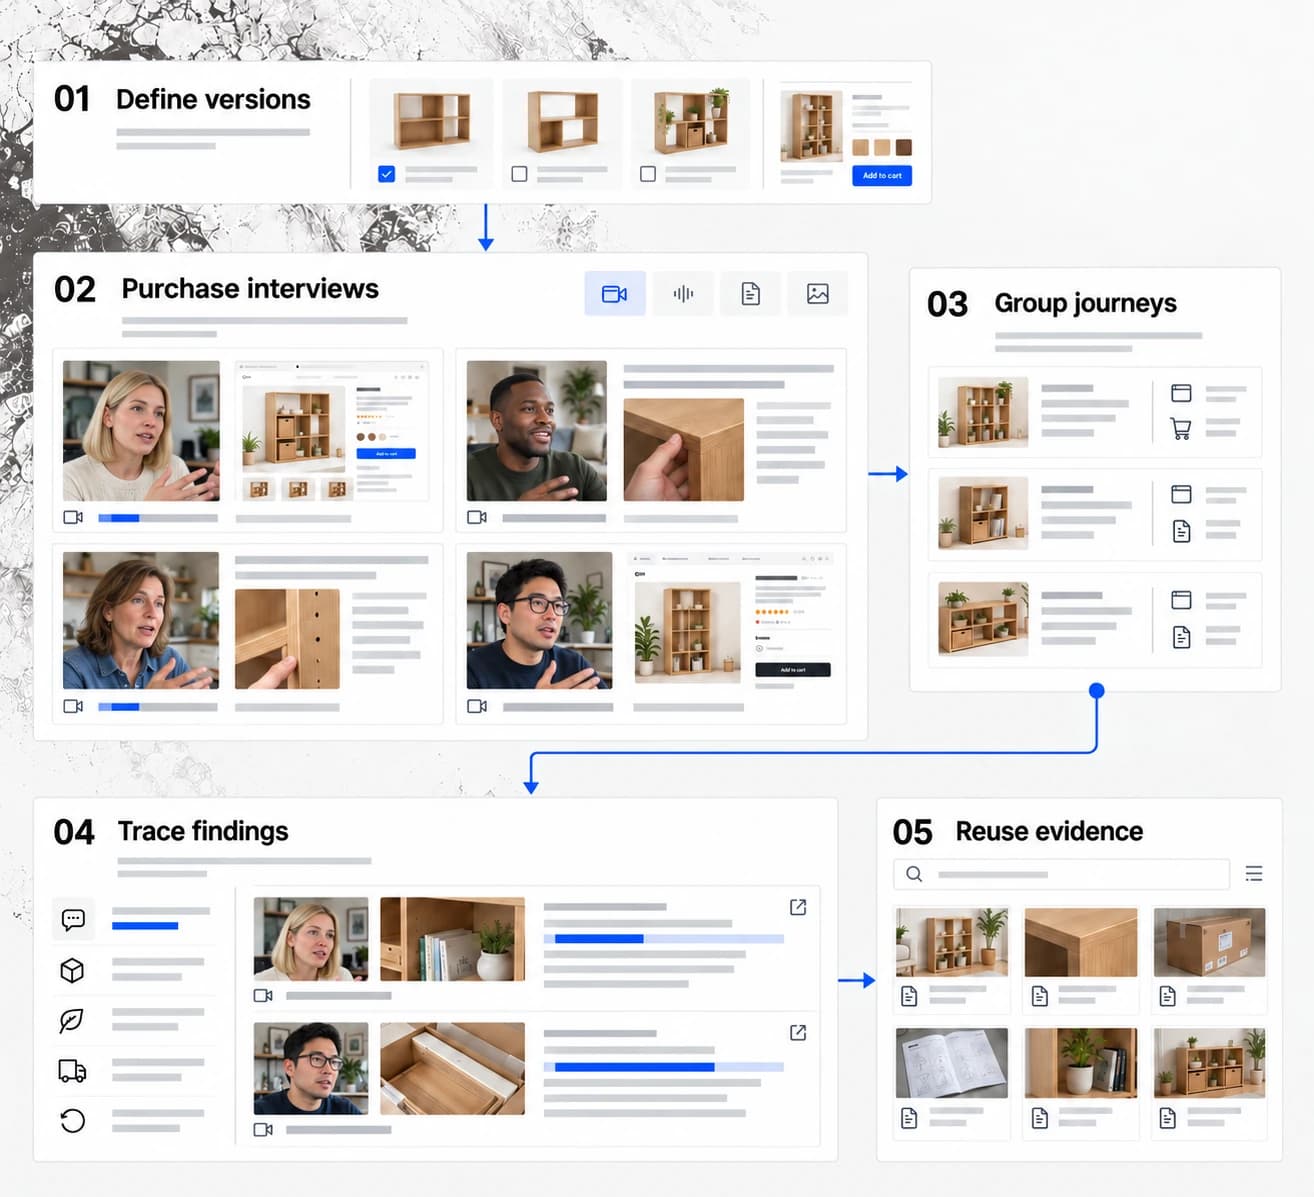Select the package cube category in Trace findings
This screenshot has height=1197, width=1314.
(72, 970)
